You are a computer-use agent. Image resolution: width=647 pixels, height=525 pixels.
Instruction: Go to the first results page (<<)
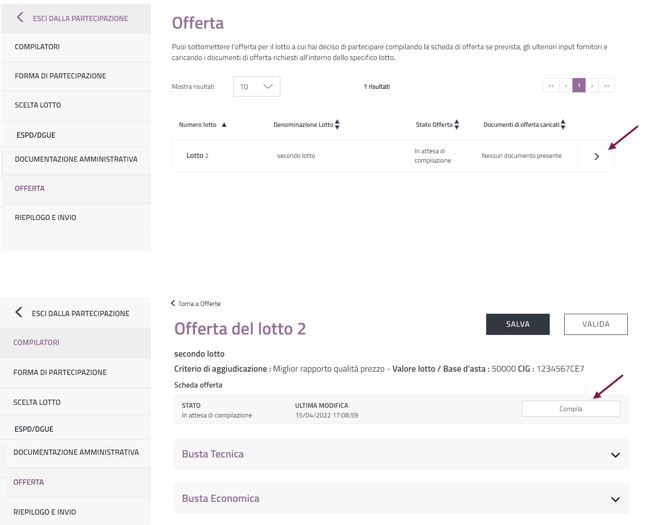(550, 87)
